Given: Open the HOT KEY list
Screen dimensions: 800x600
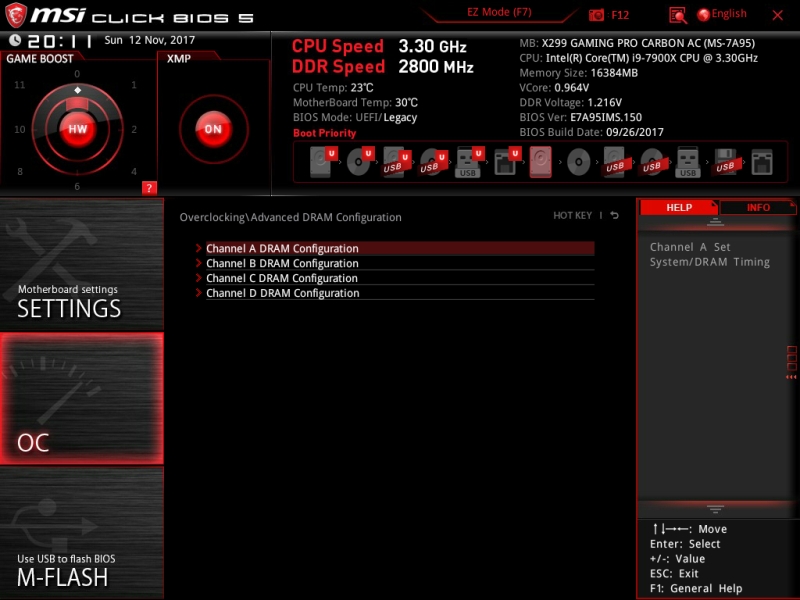Looking at the screenshot, I should [x=572, y=215].
